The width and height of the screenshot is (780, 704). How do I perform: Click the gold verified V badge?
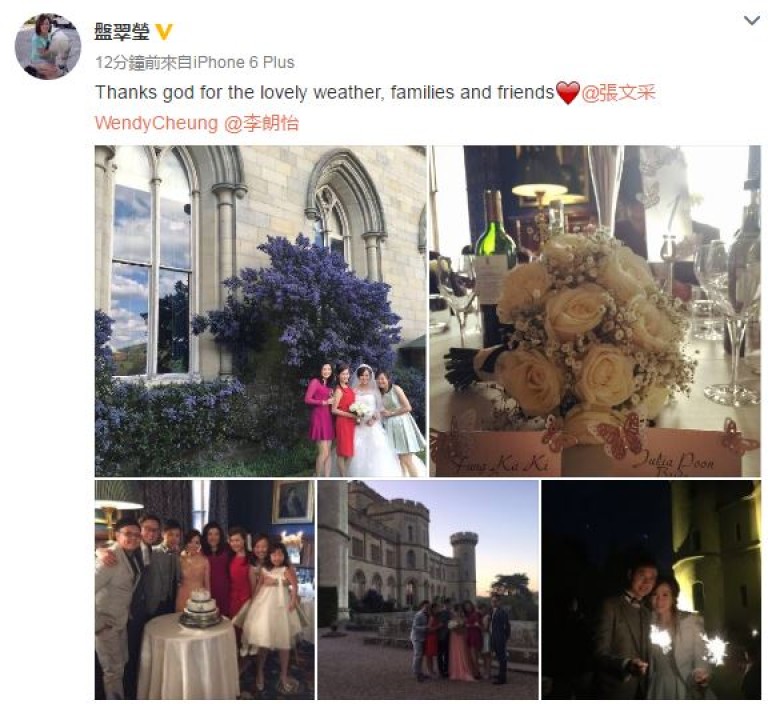164,32
